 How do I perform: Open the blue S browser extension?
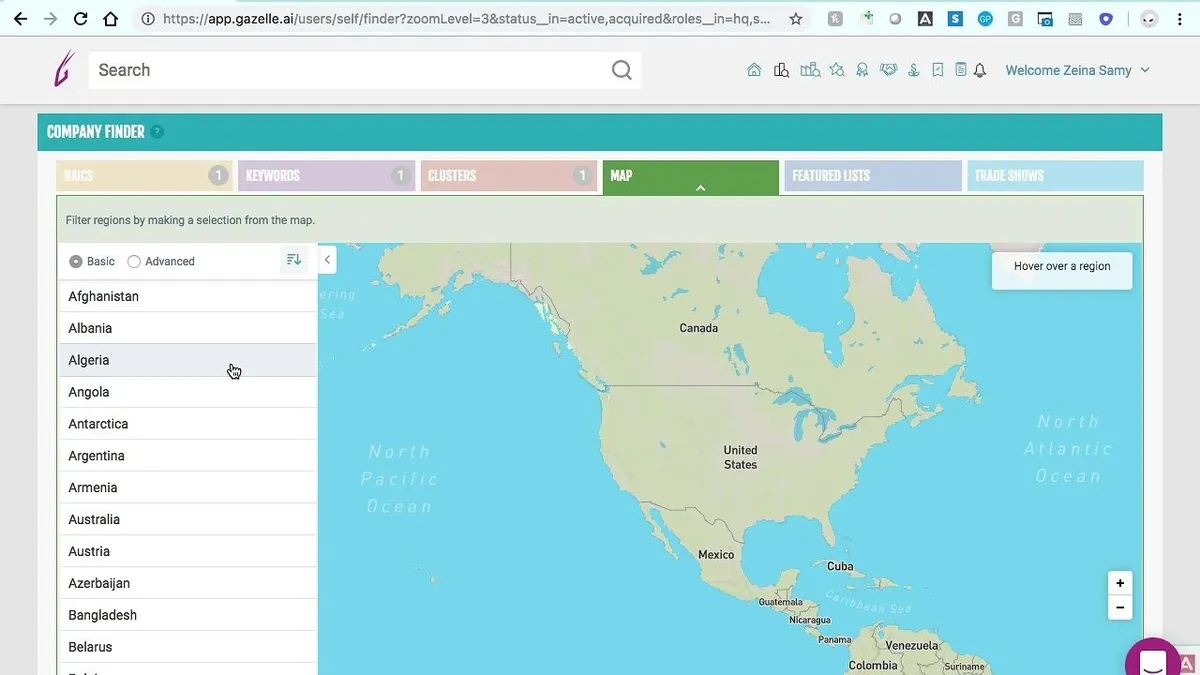956,18
